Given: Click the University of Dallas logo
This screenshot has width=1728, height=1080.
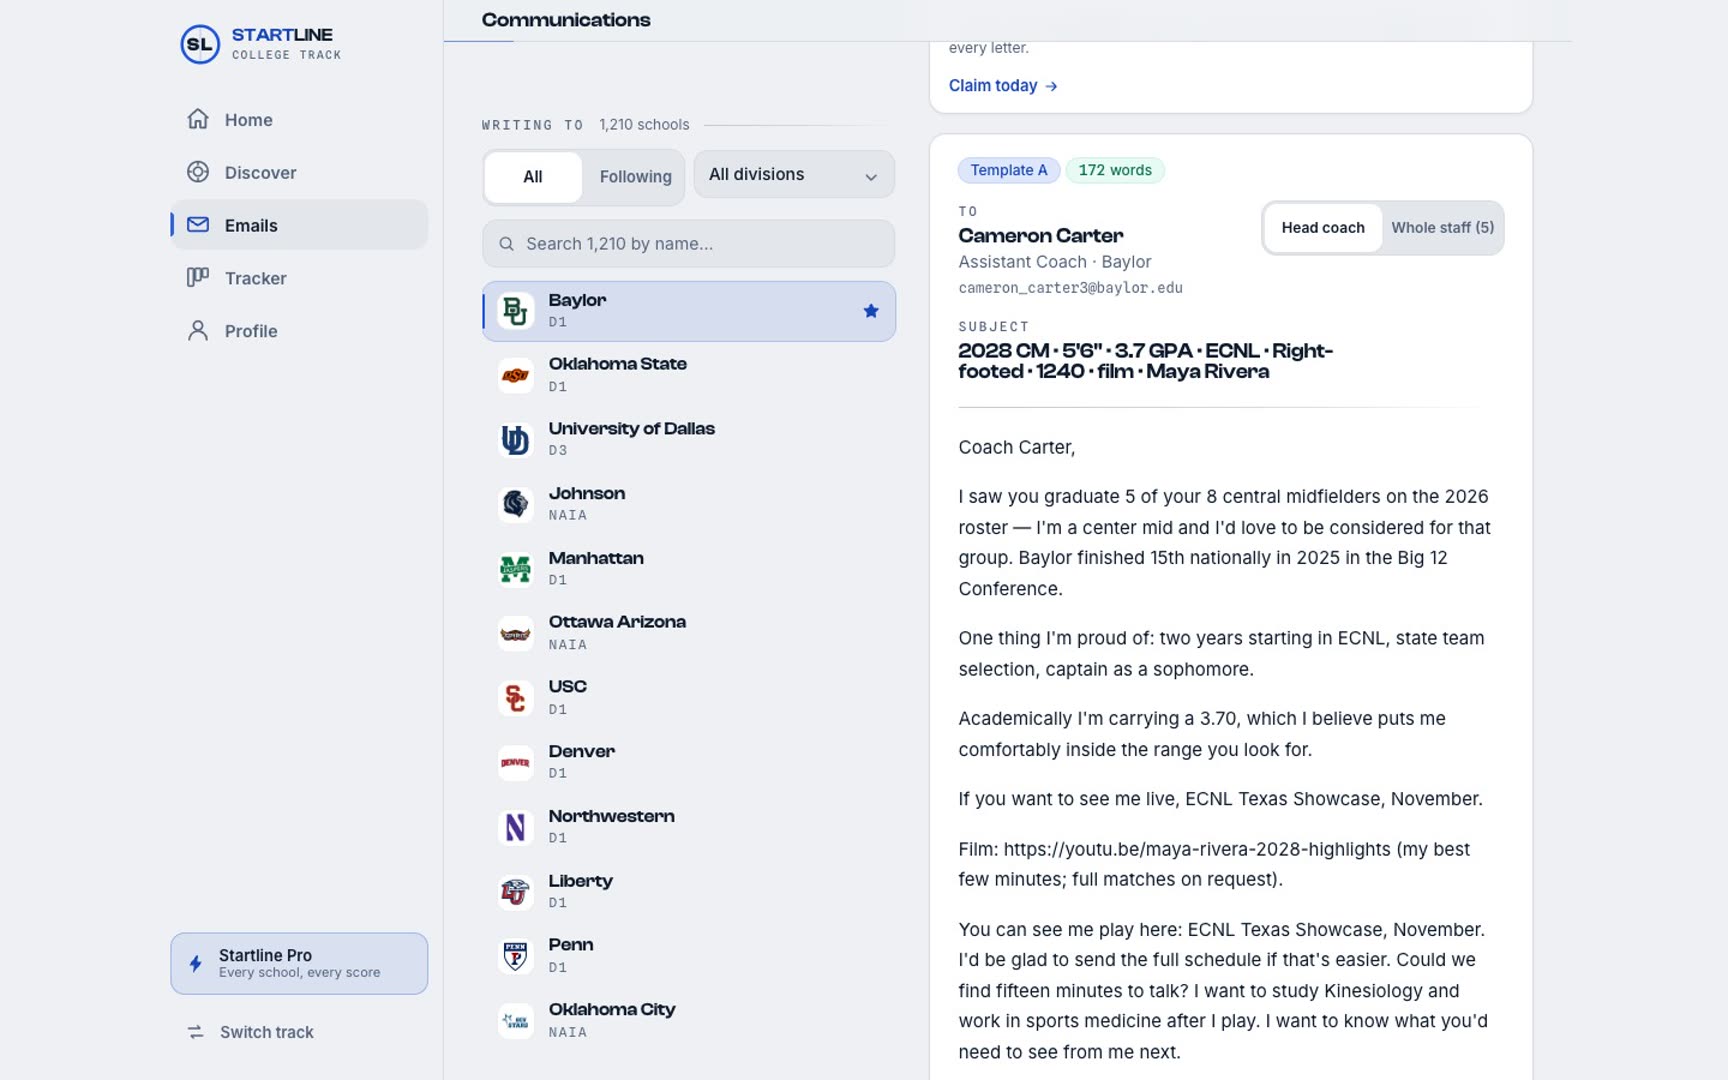Looking at the screenshot, I should (x=516, y=440).
